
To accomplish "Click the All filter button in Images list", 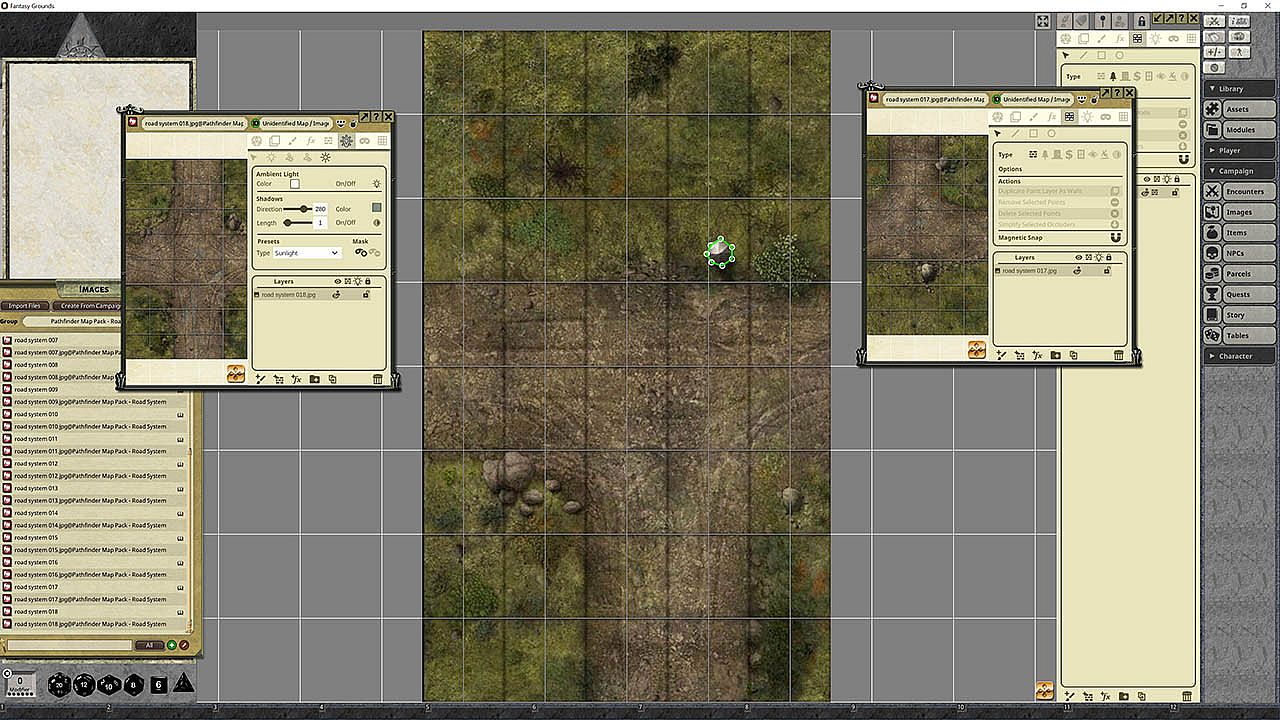I will (150, 645).
